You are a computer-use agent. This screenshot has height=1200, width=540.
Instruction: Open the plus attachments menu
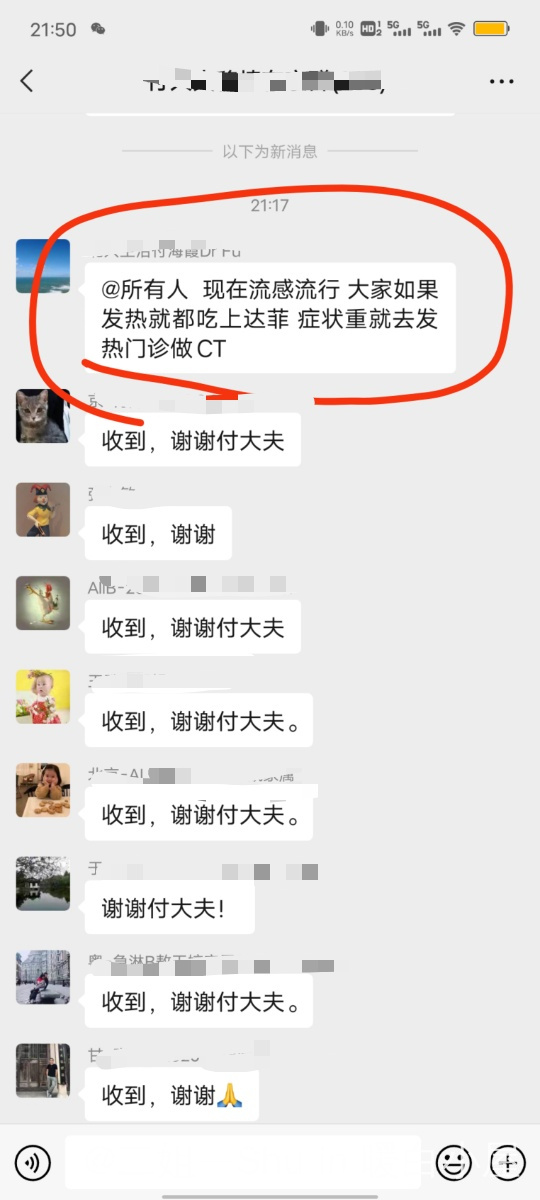tap(507, 1162)
